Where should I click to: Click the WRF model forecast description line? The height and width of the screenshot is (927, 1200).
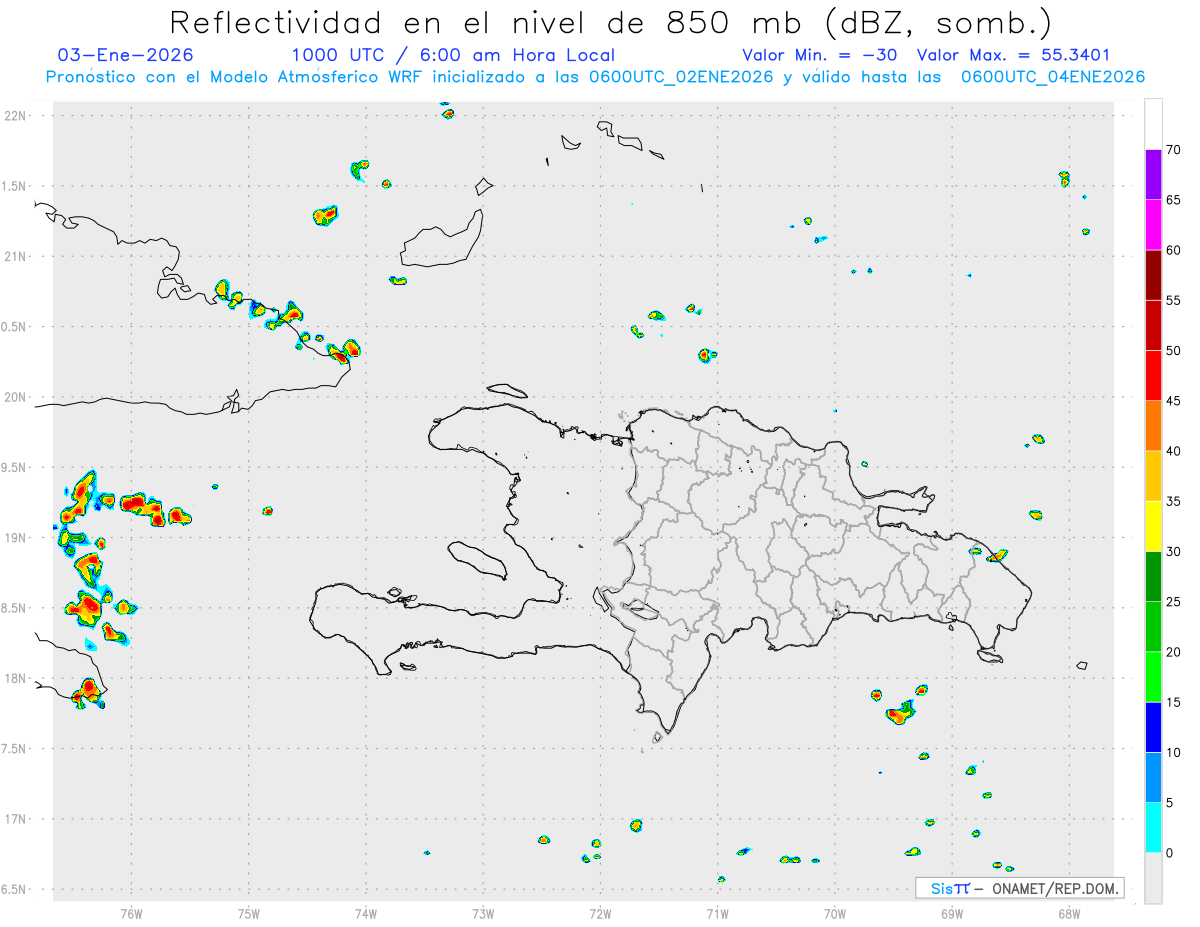click(x=595, y=77)
